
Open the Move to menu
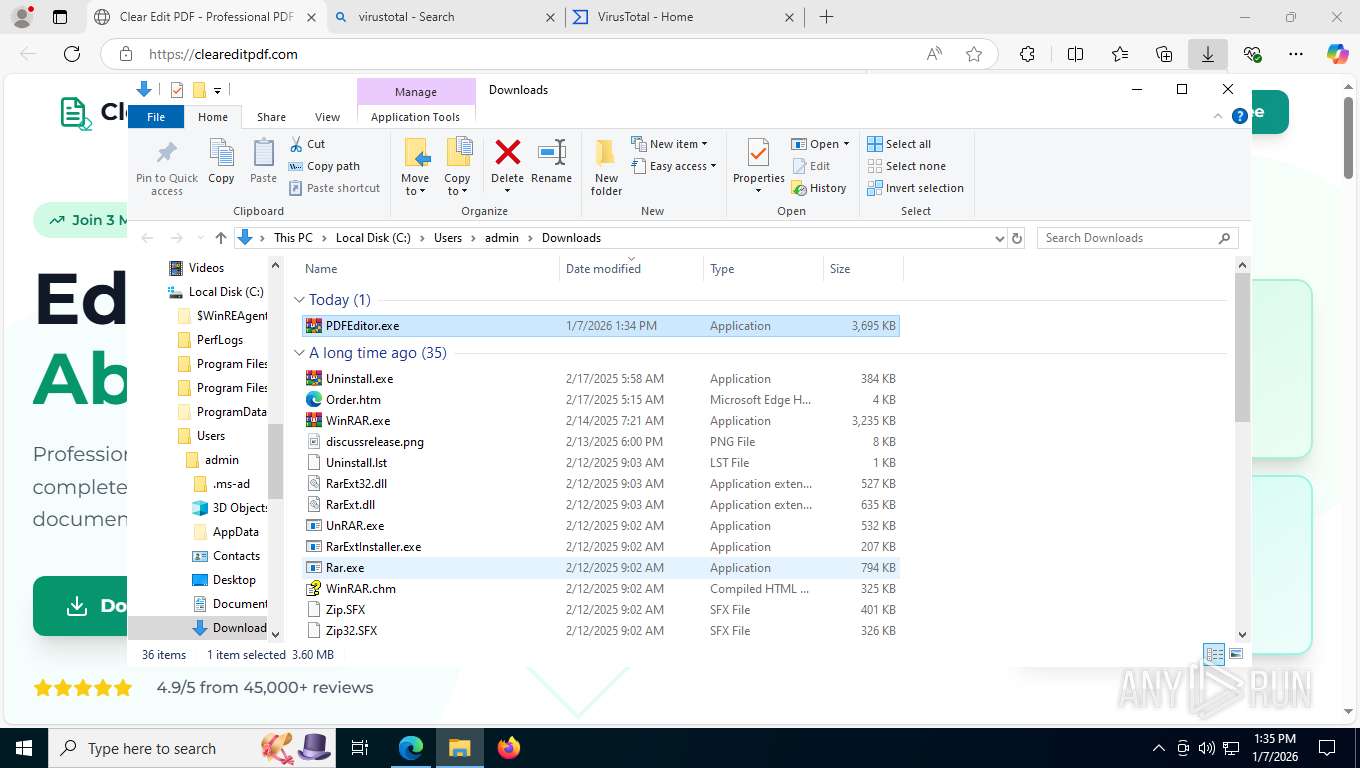click(415, 167)
